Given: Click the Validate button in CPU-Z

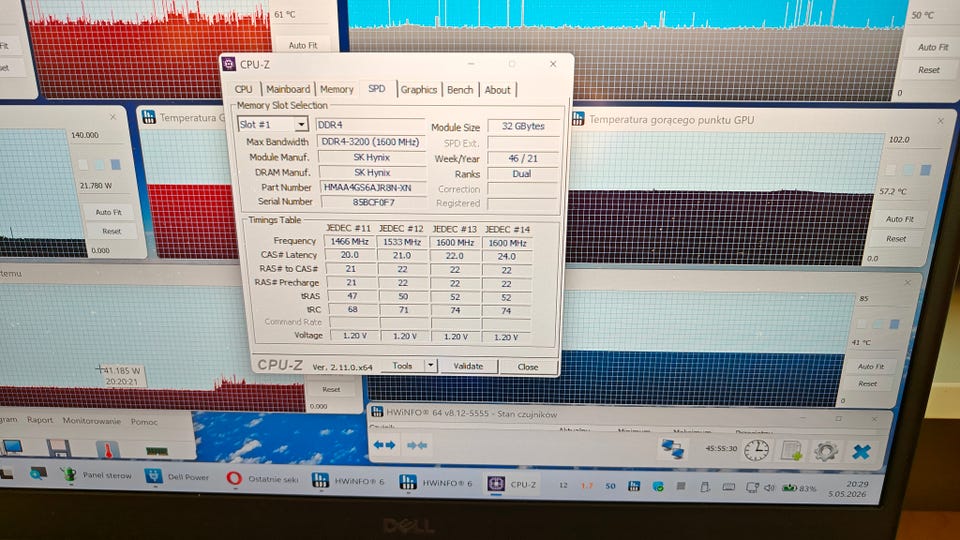Looking at the screenshot, I should [468, 366].
